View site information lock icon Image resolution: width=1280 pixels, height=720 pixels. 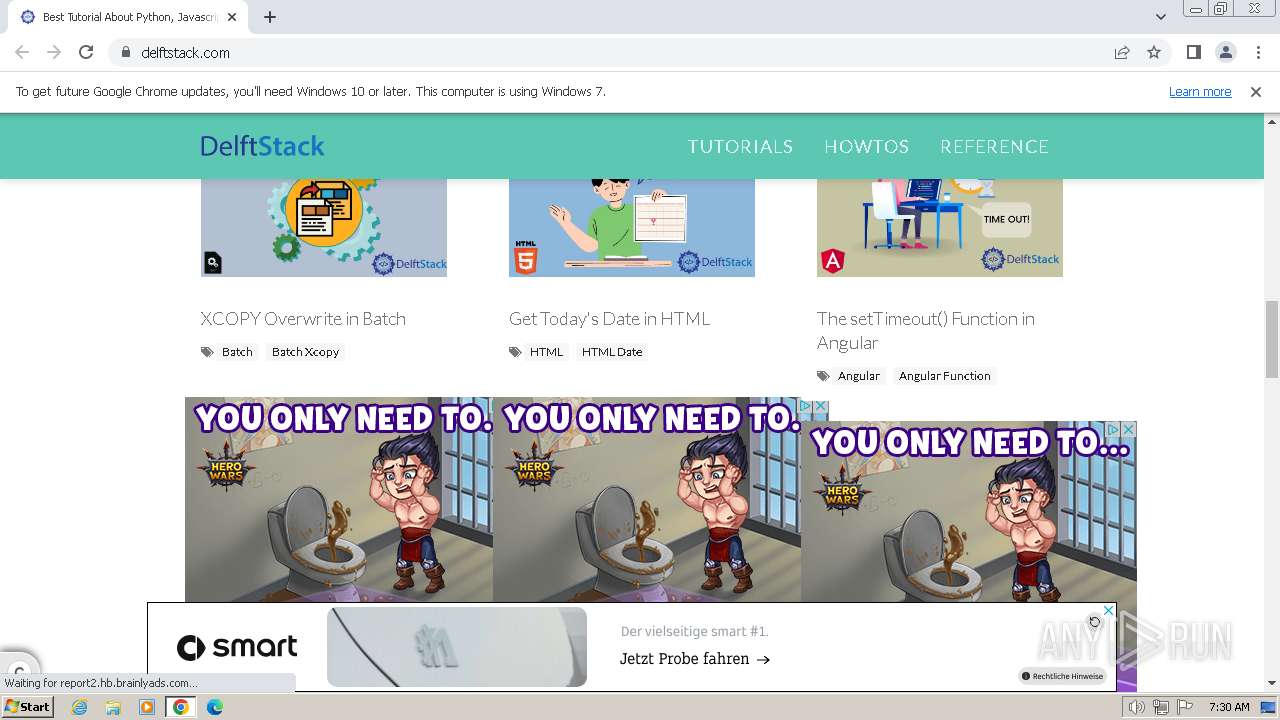click(x=125, y=52)
